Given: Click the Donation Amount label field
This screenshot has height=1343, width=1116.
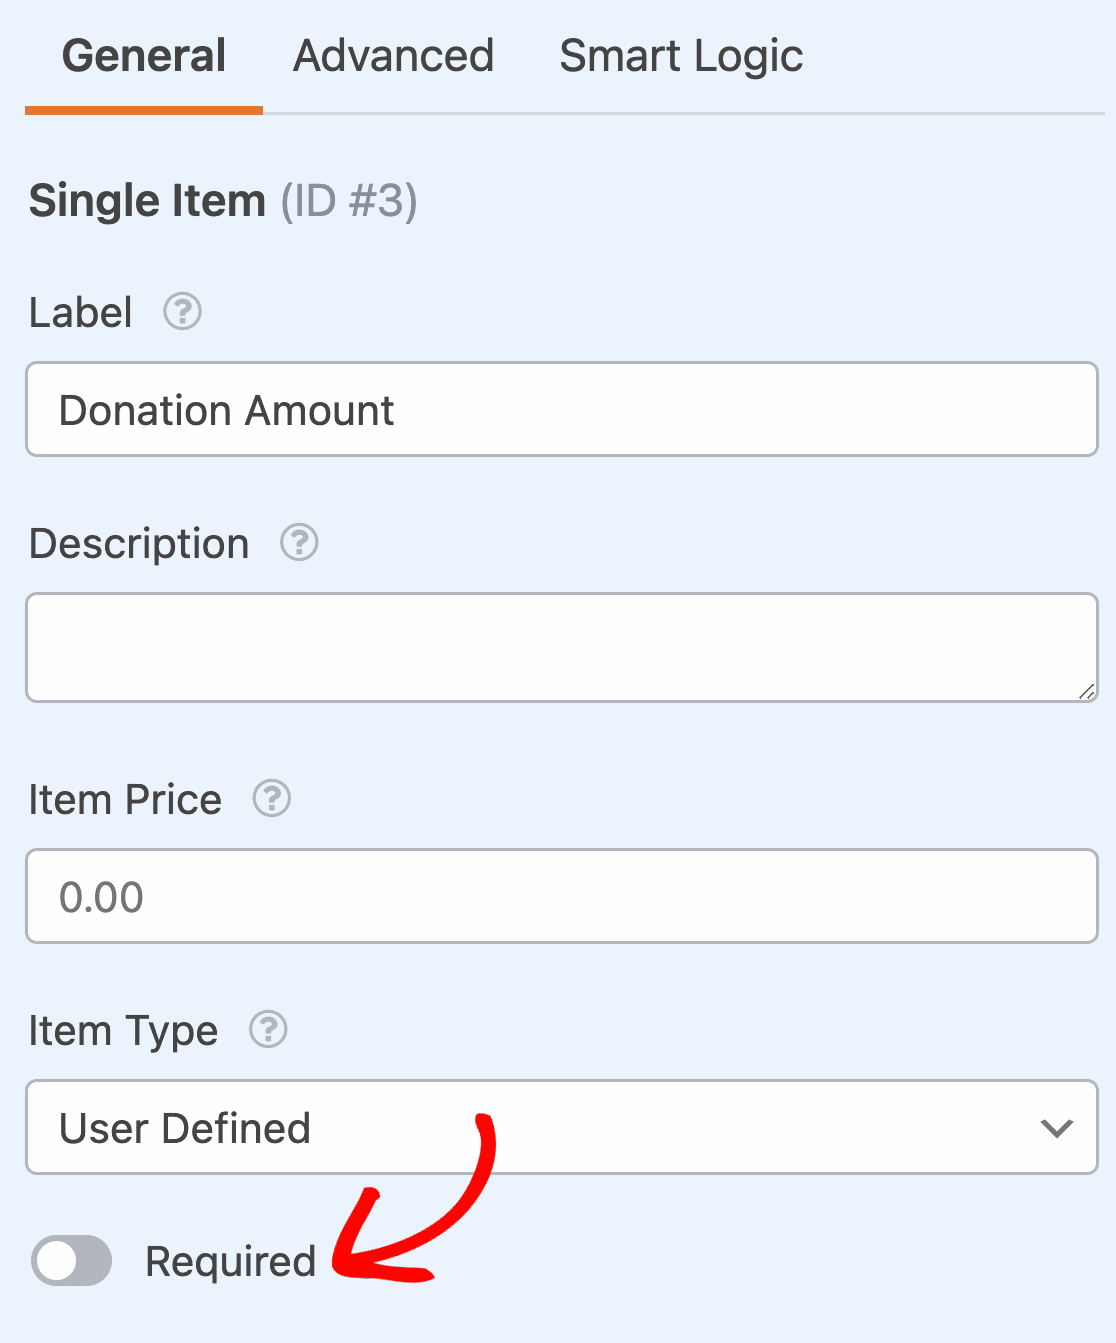Looking at the screenshot, I should [x=562, y=409].
